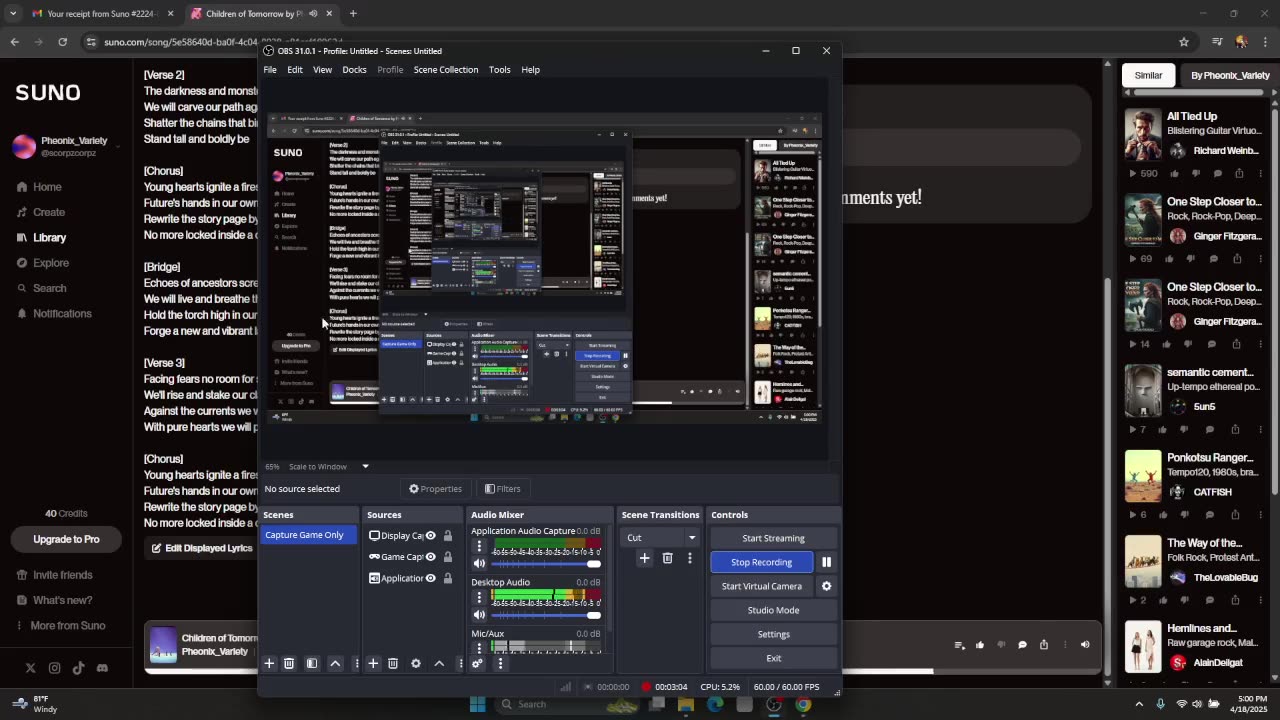Toggle visibility of Application source

click(x=431, y=578)
